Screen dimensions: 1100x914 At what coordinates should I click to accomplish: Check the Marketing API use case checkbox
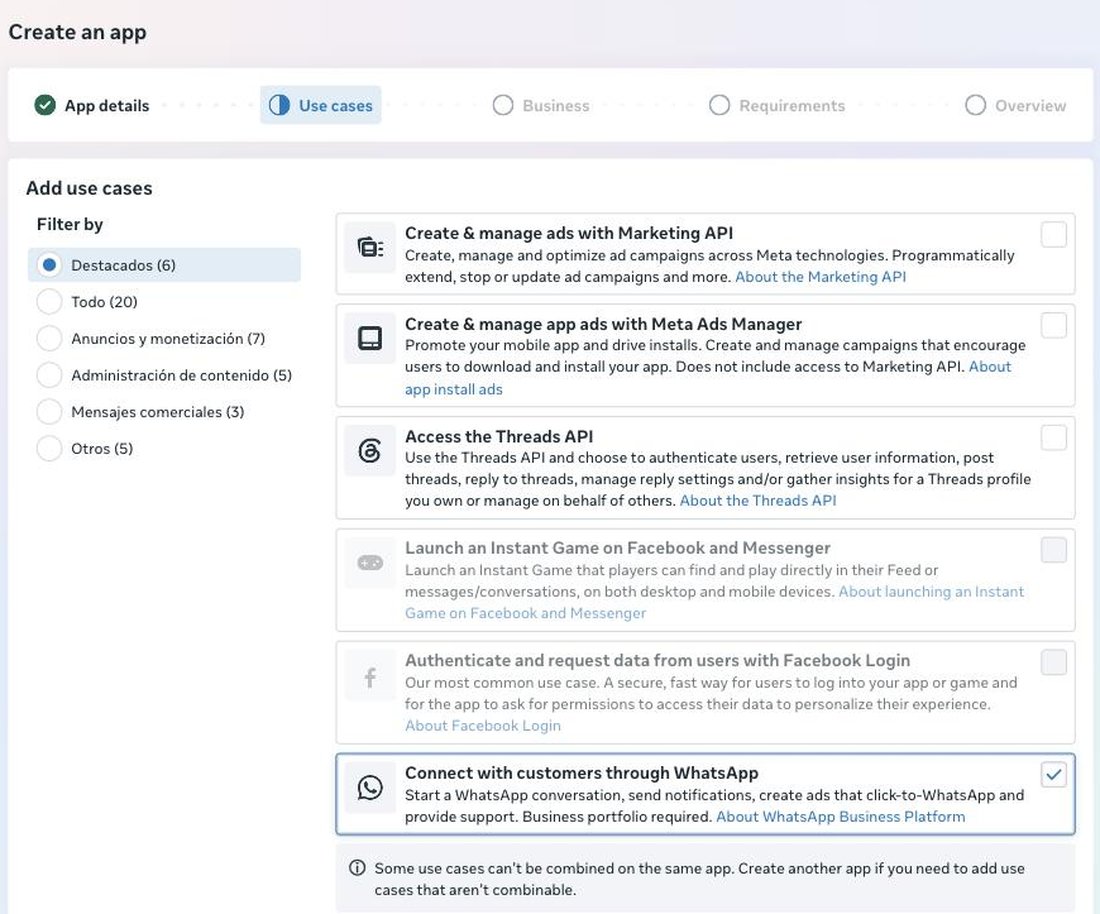click(1054, 234)
